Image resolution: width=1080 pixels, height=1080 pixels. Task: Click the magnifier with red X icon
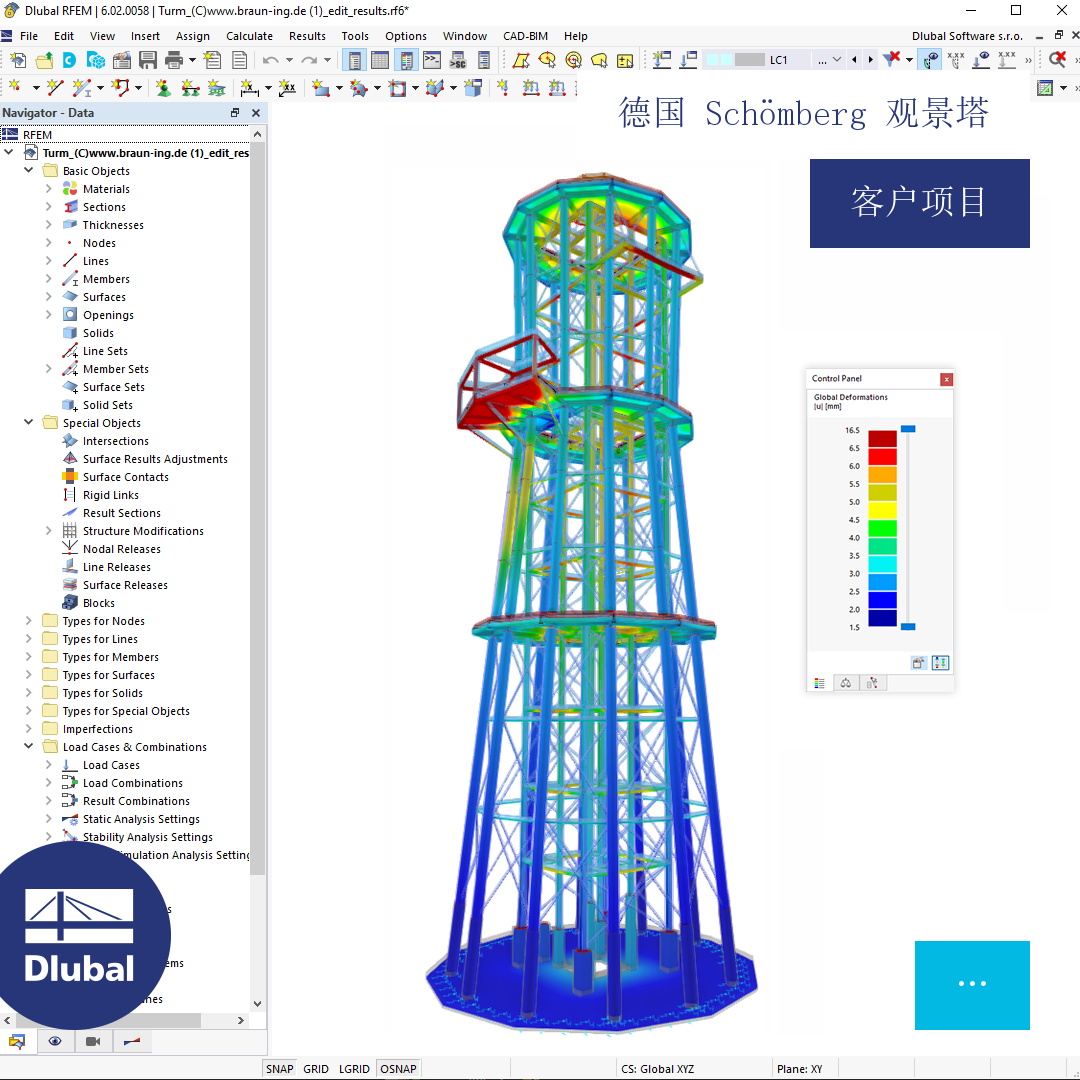pyautogui.click(x=1057, y=59)
